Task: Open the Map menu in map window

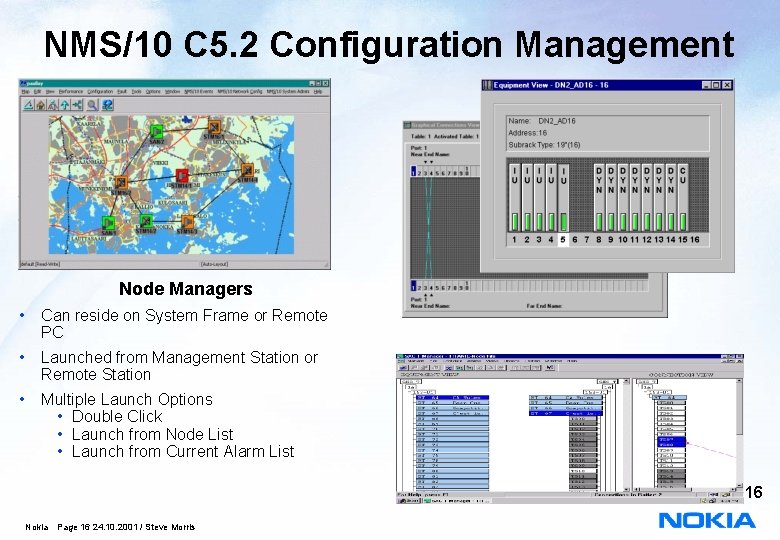Action: tap(25, 91)
